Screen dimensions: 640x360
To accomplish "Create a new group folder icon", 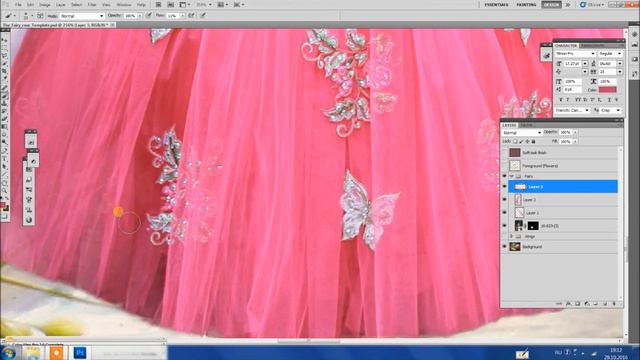I will (x=596, y=304).
